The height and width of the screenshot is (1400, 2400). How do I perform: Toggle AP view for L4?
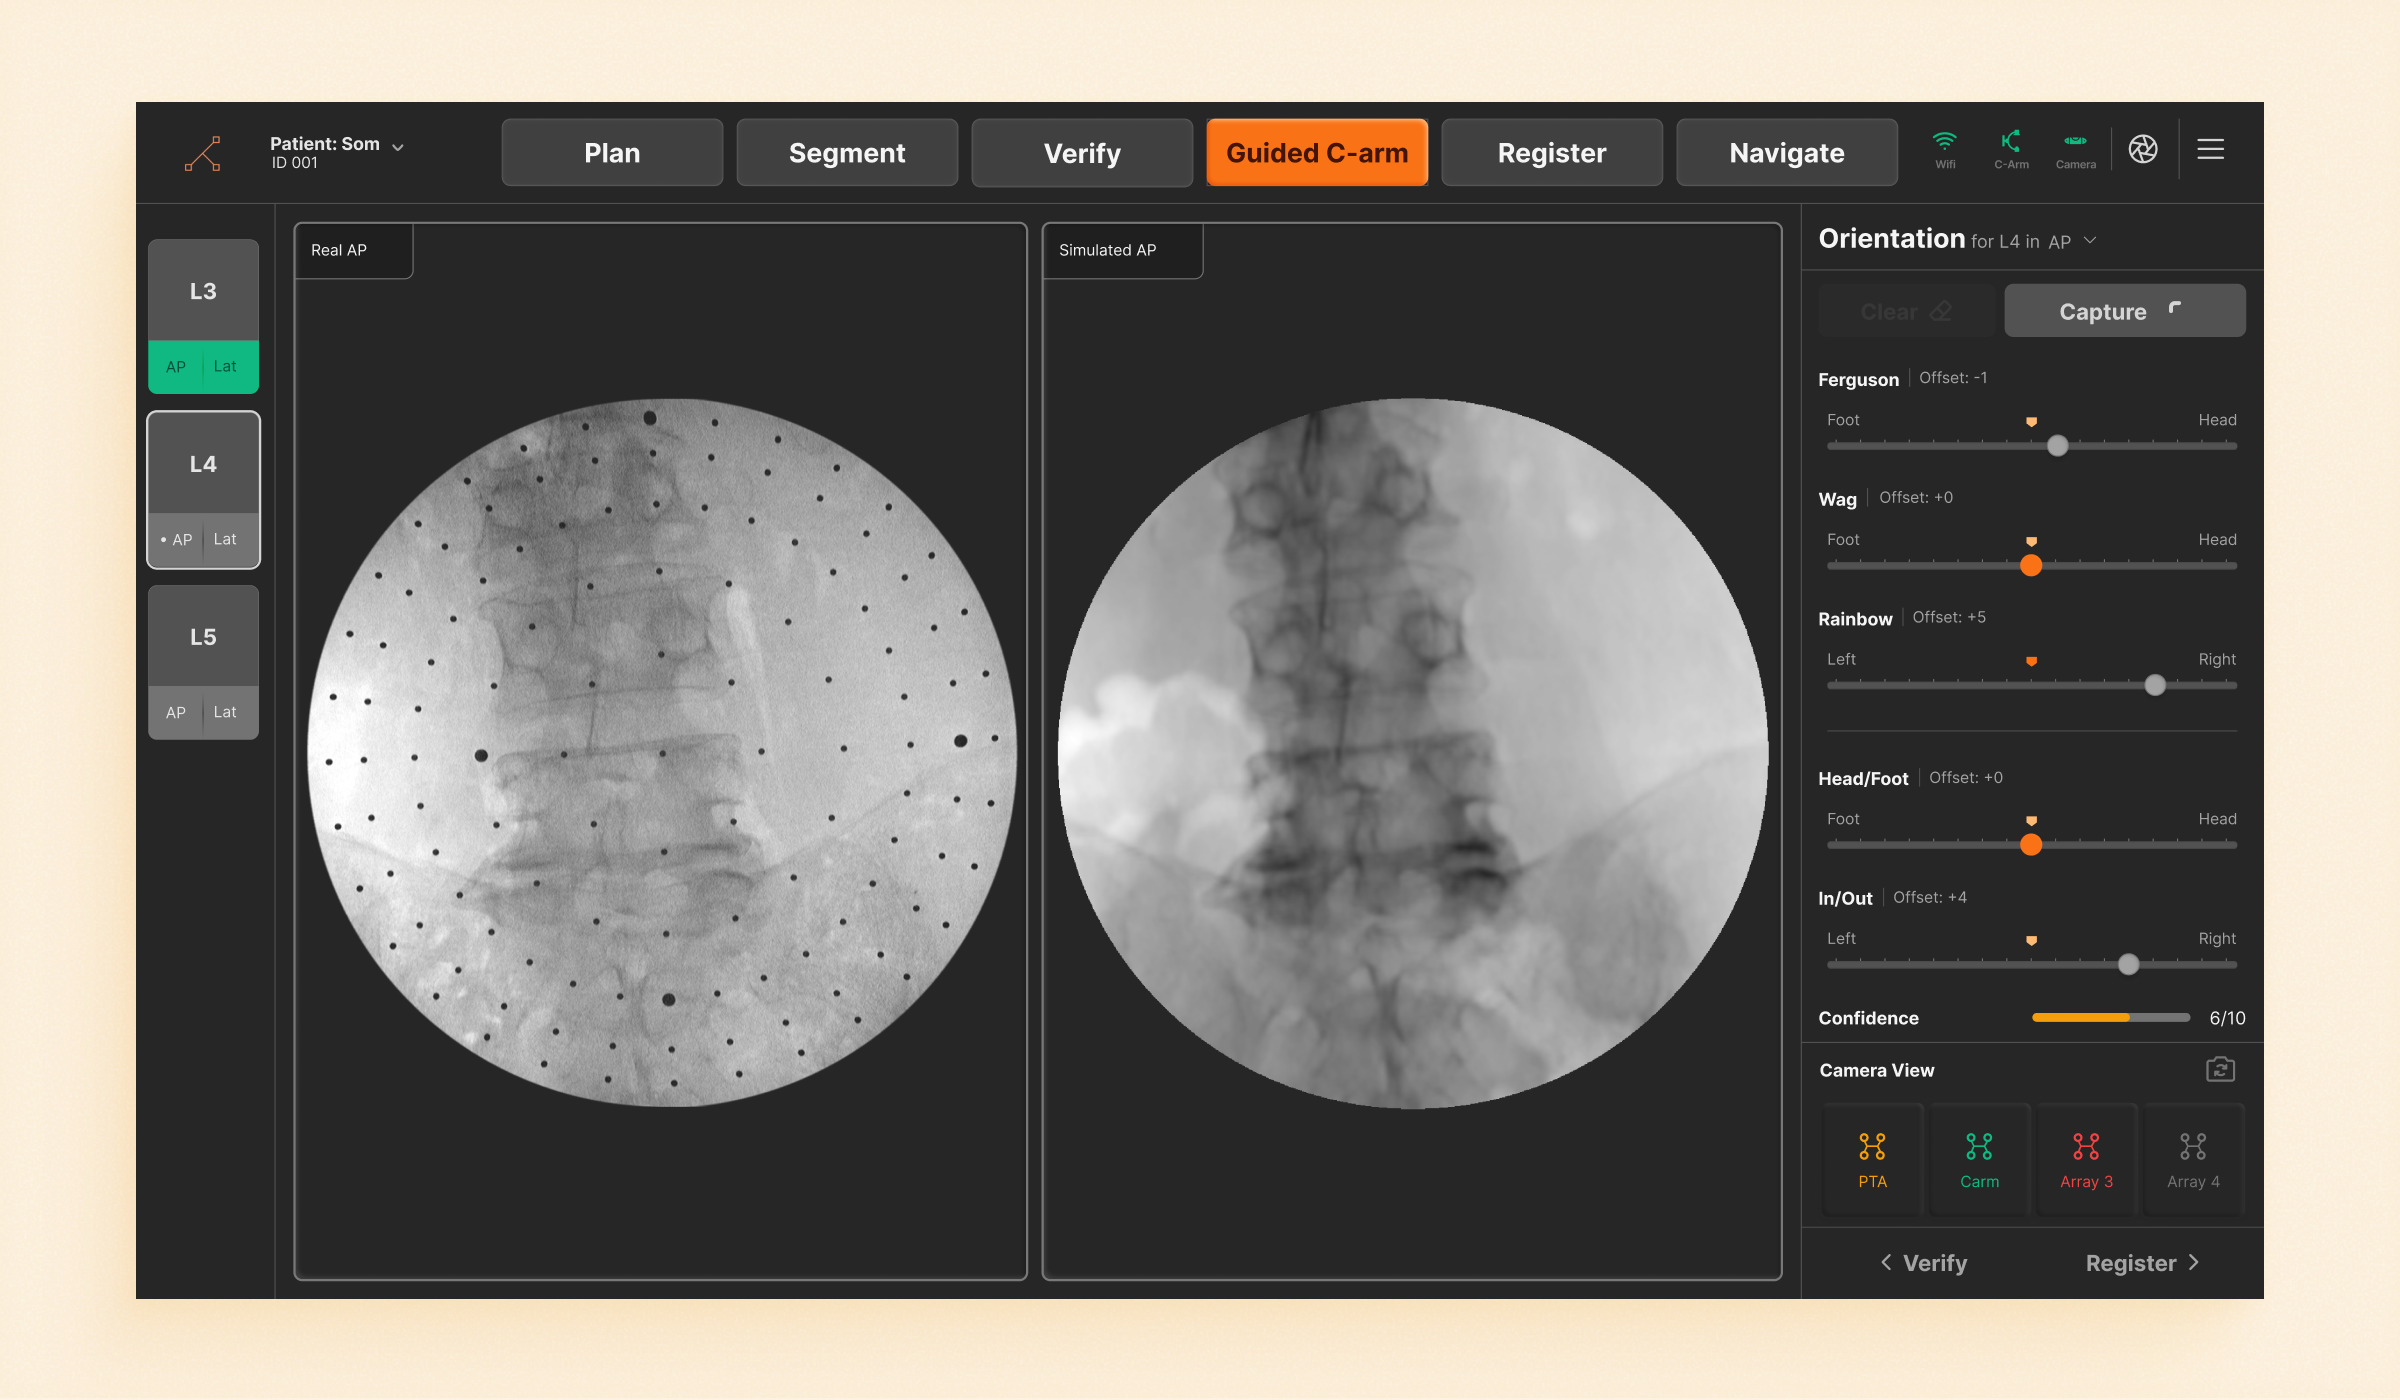click(177, 540)
